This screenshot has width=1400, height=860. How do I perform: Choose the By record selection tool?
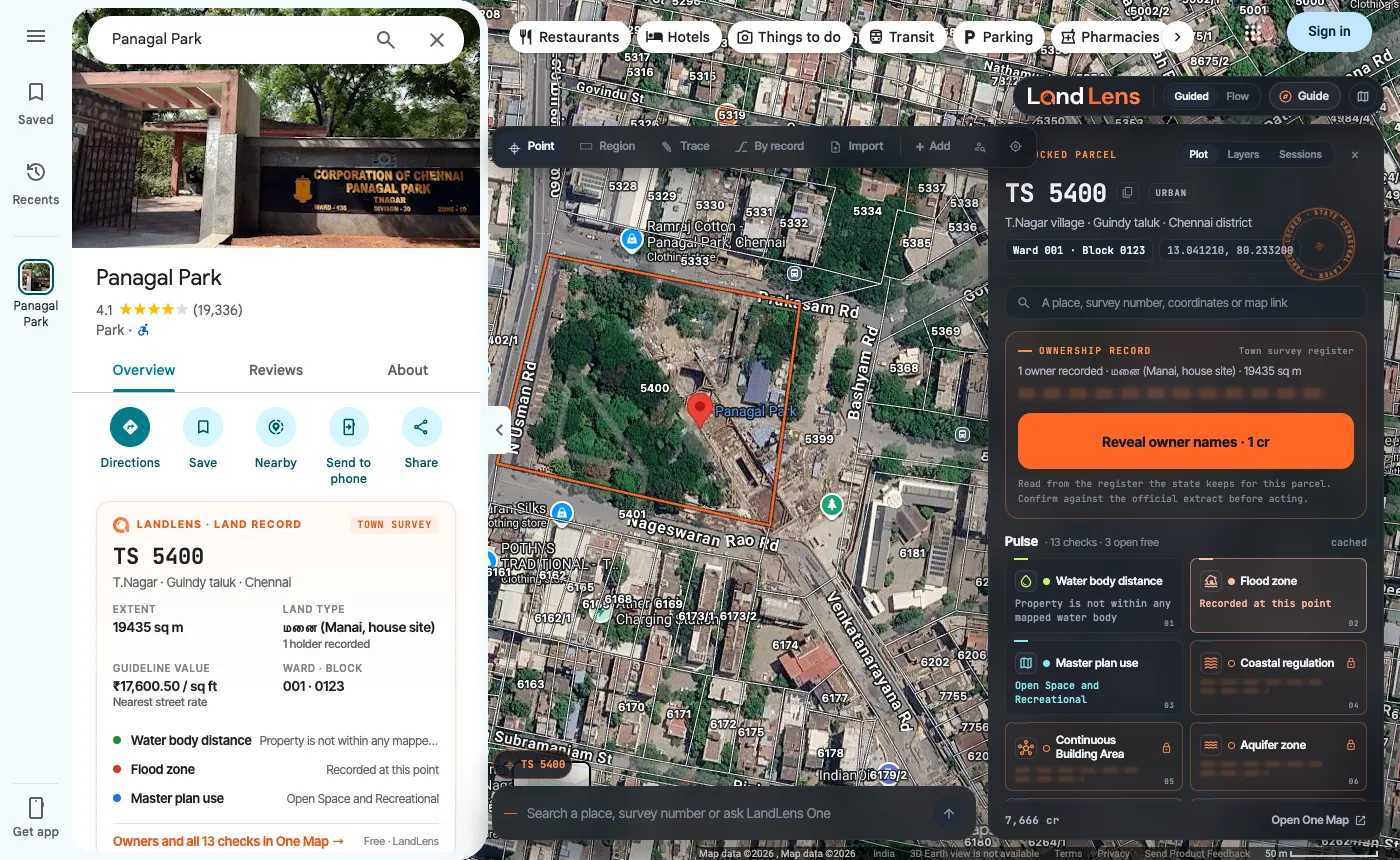[x=769, y=146]
